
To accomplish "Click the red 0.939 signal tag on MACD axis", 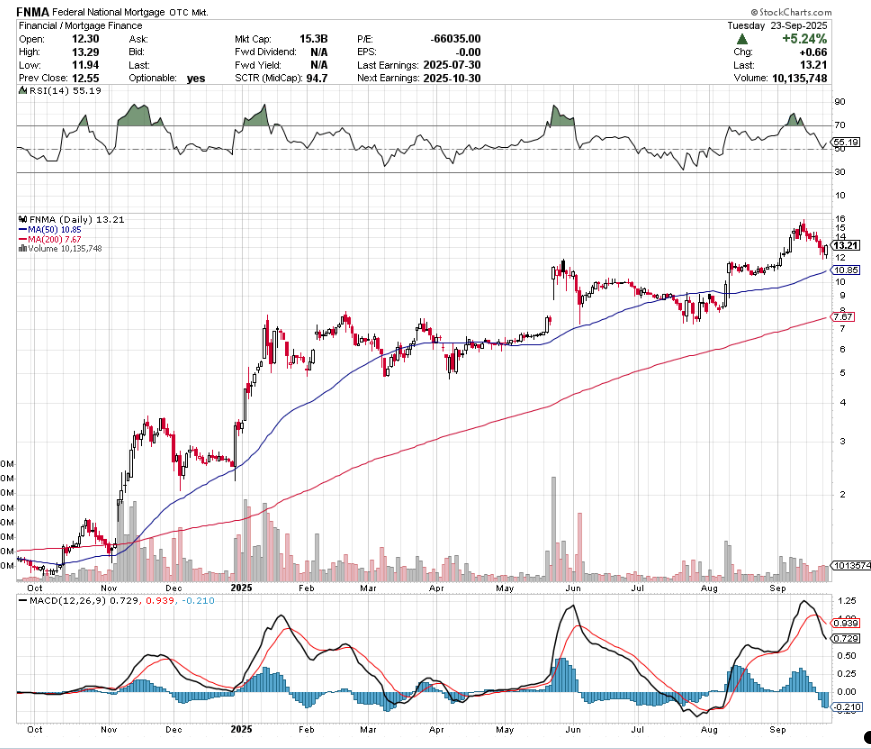I will tap(846, 623).
